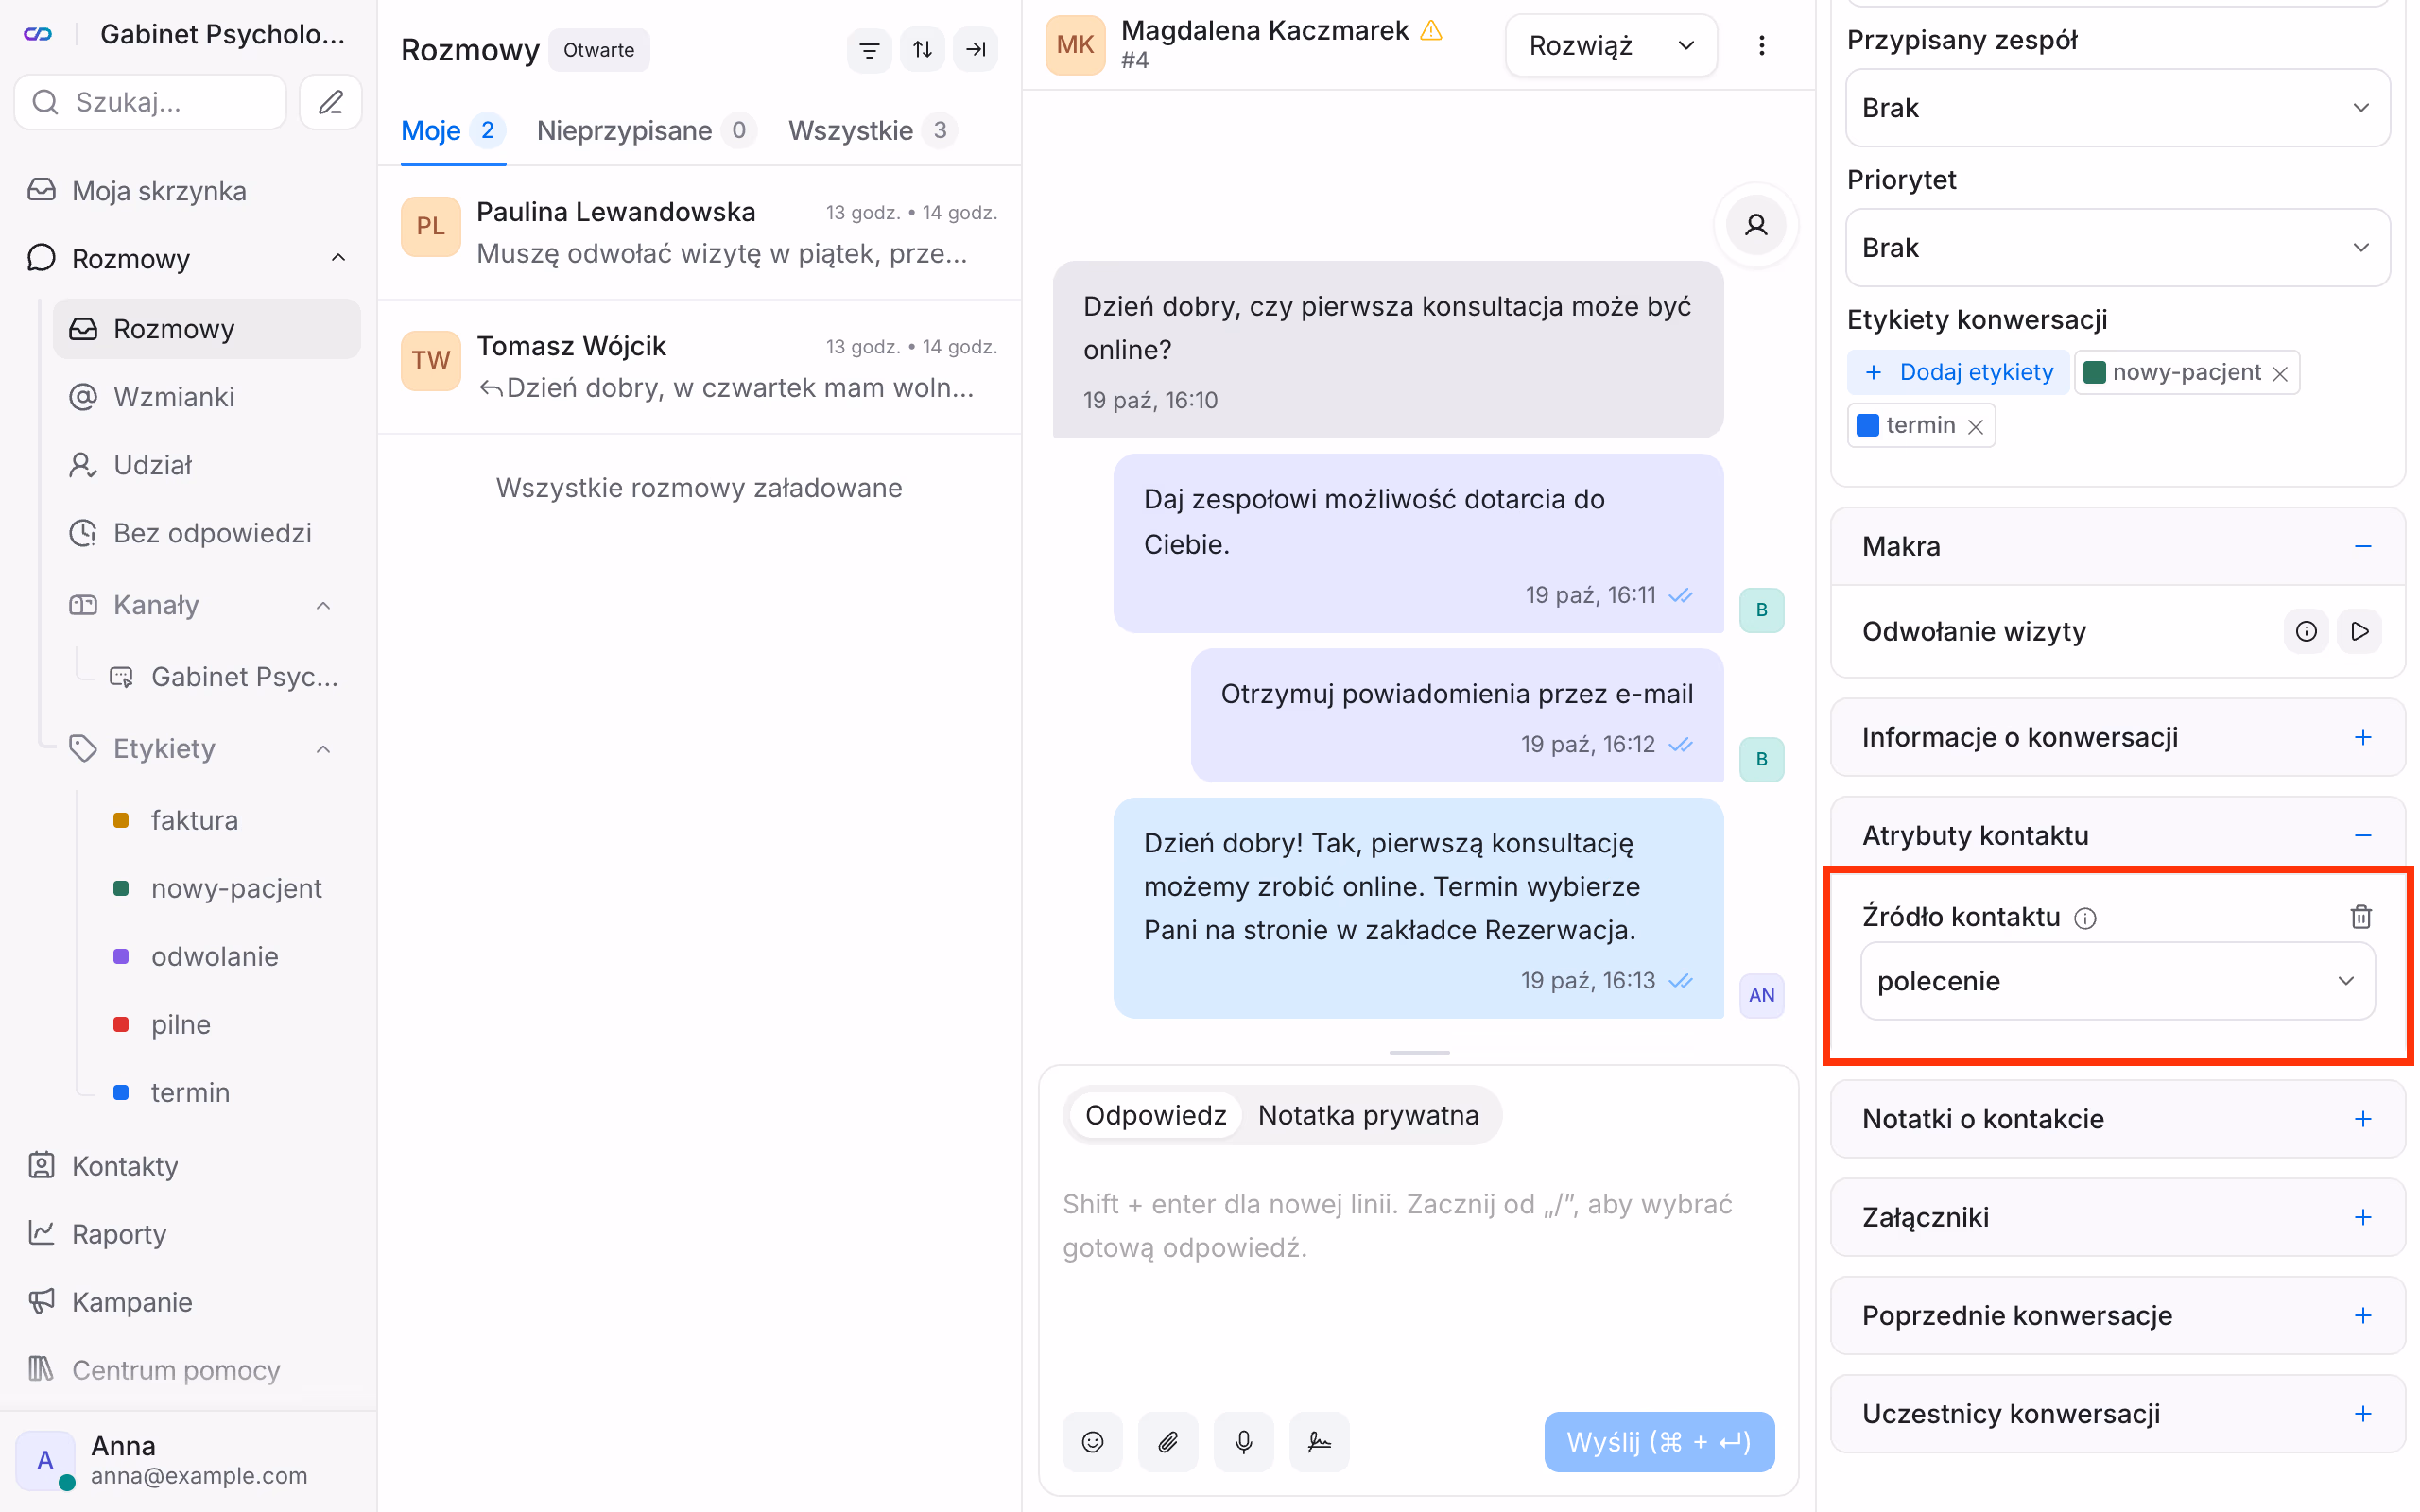Remove the nowy-pacjent label from conversation
The width and height of the screenshot is (2420, 1512).
click(x=2280, y=373)
